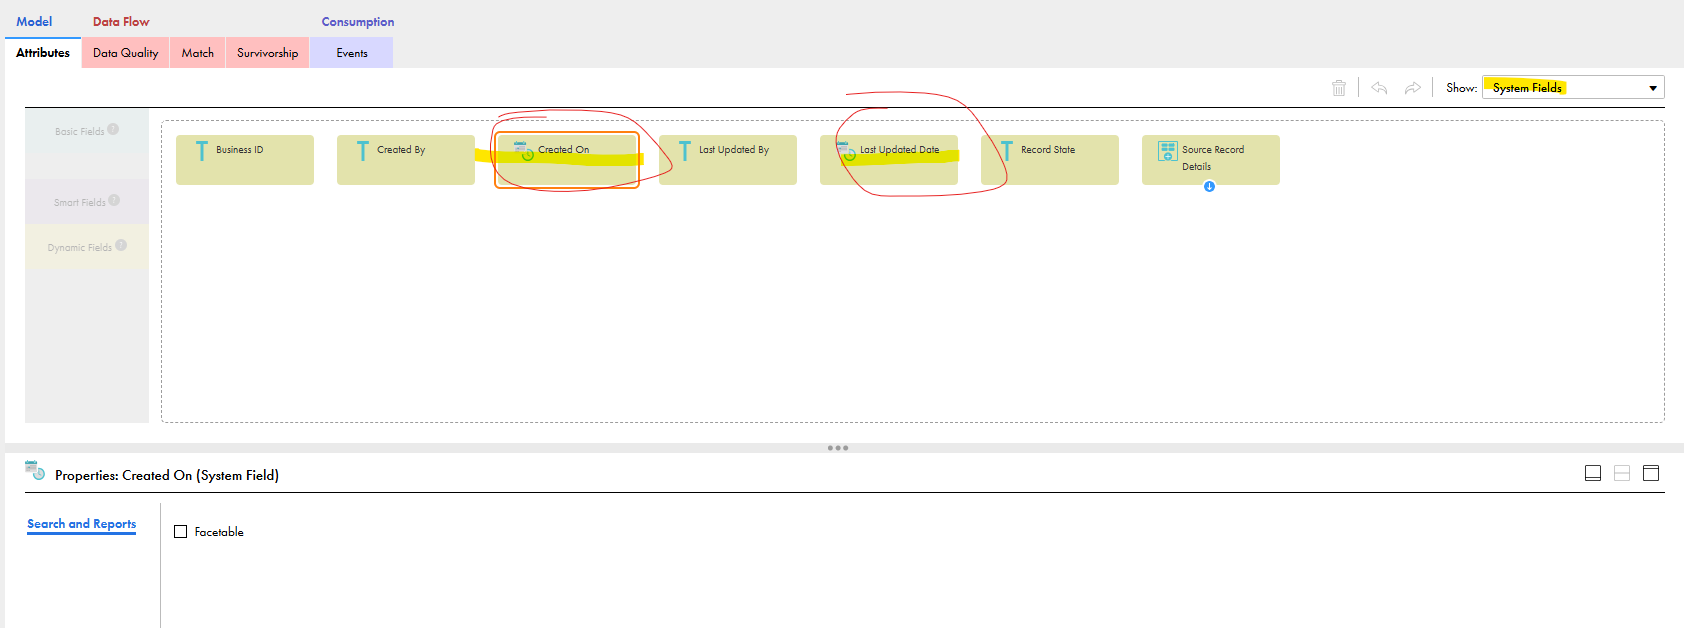Click the Smart Fields palette item
This screenshot has width=1684, height=628.
click(87, 202)
